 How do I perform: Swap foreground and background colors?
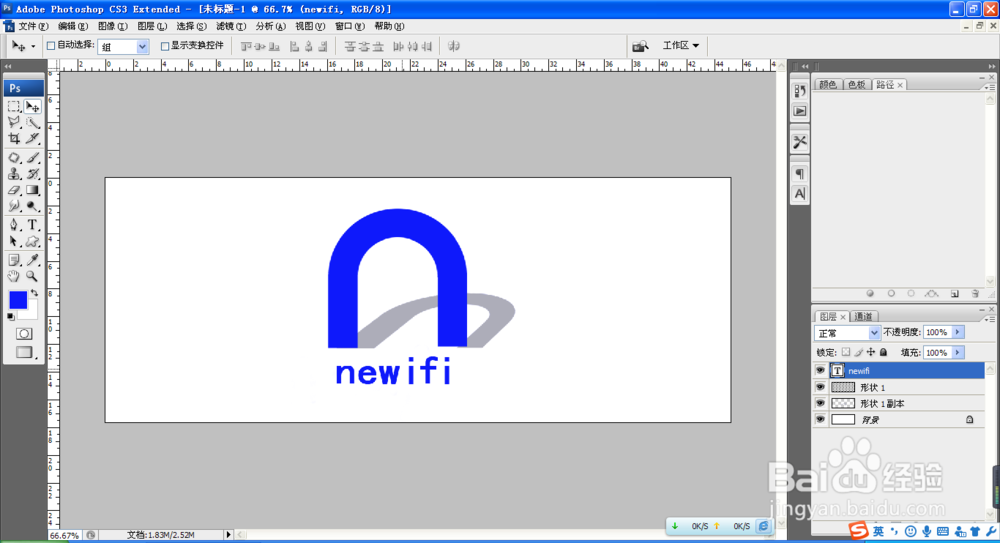[x=34, y=294]
